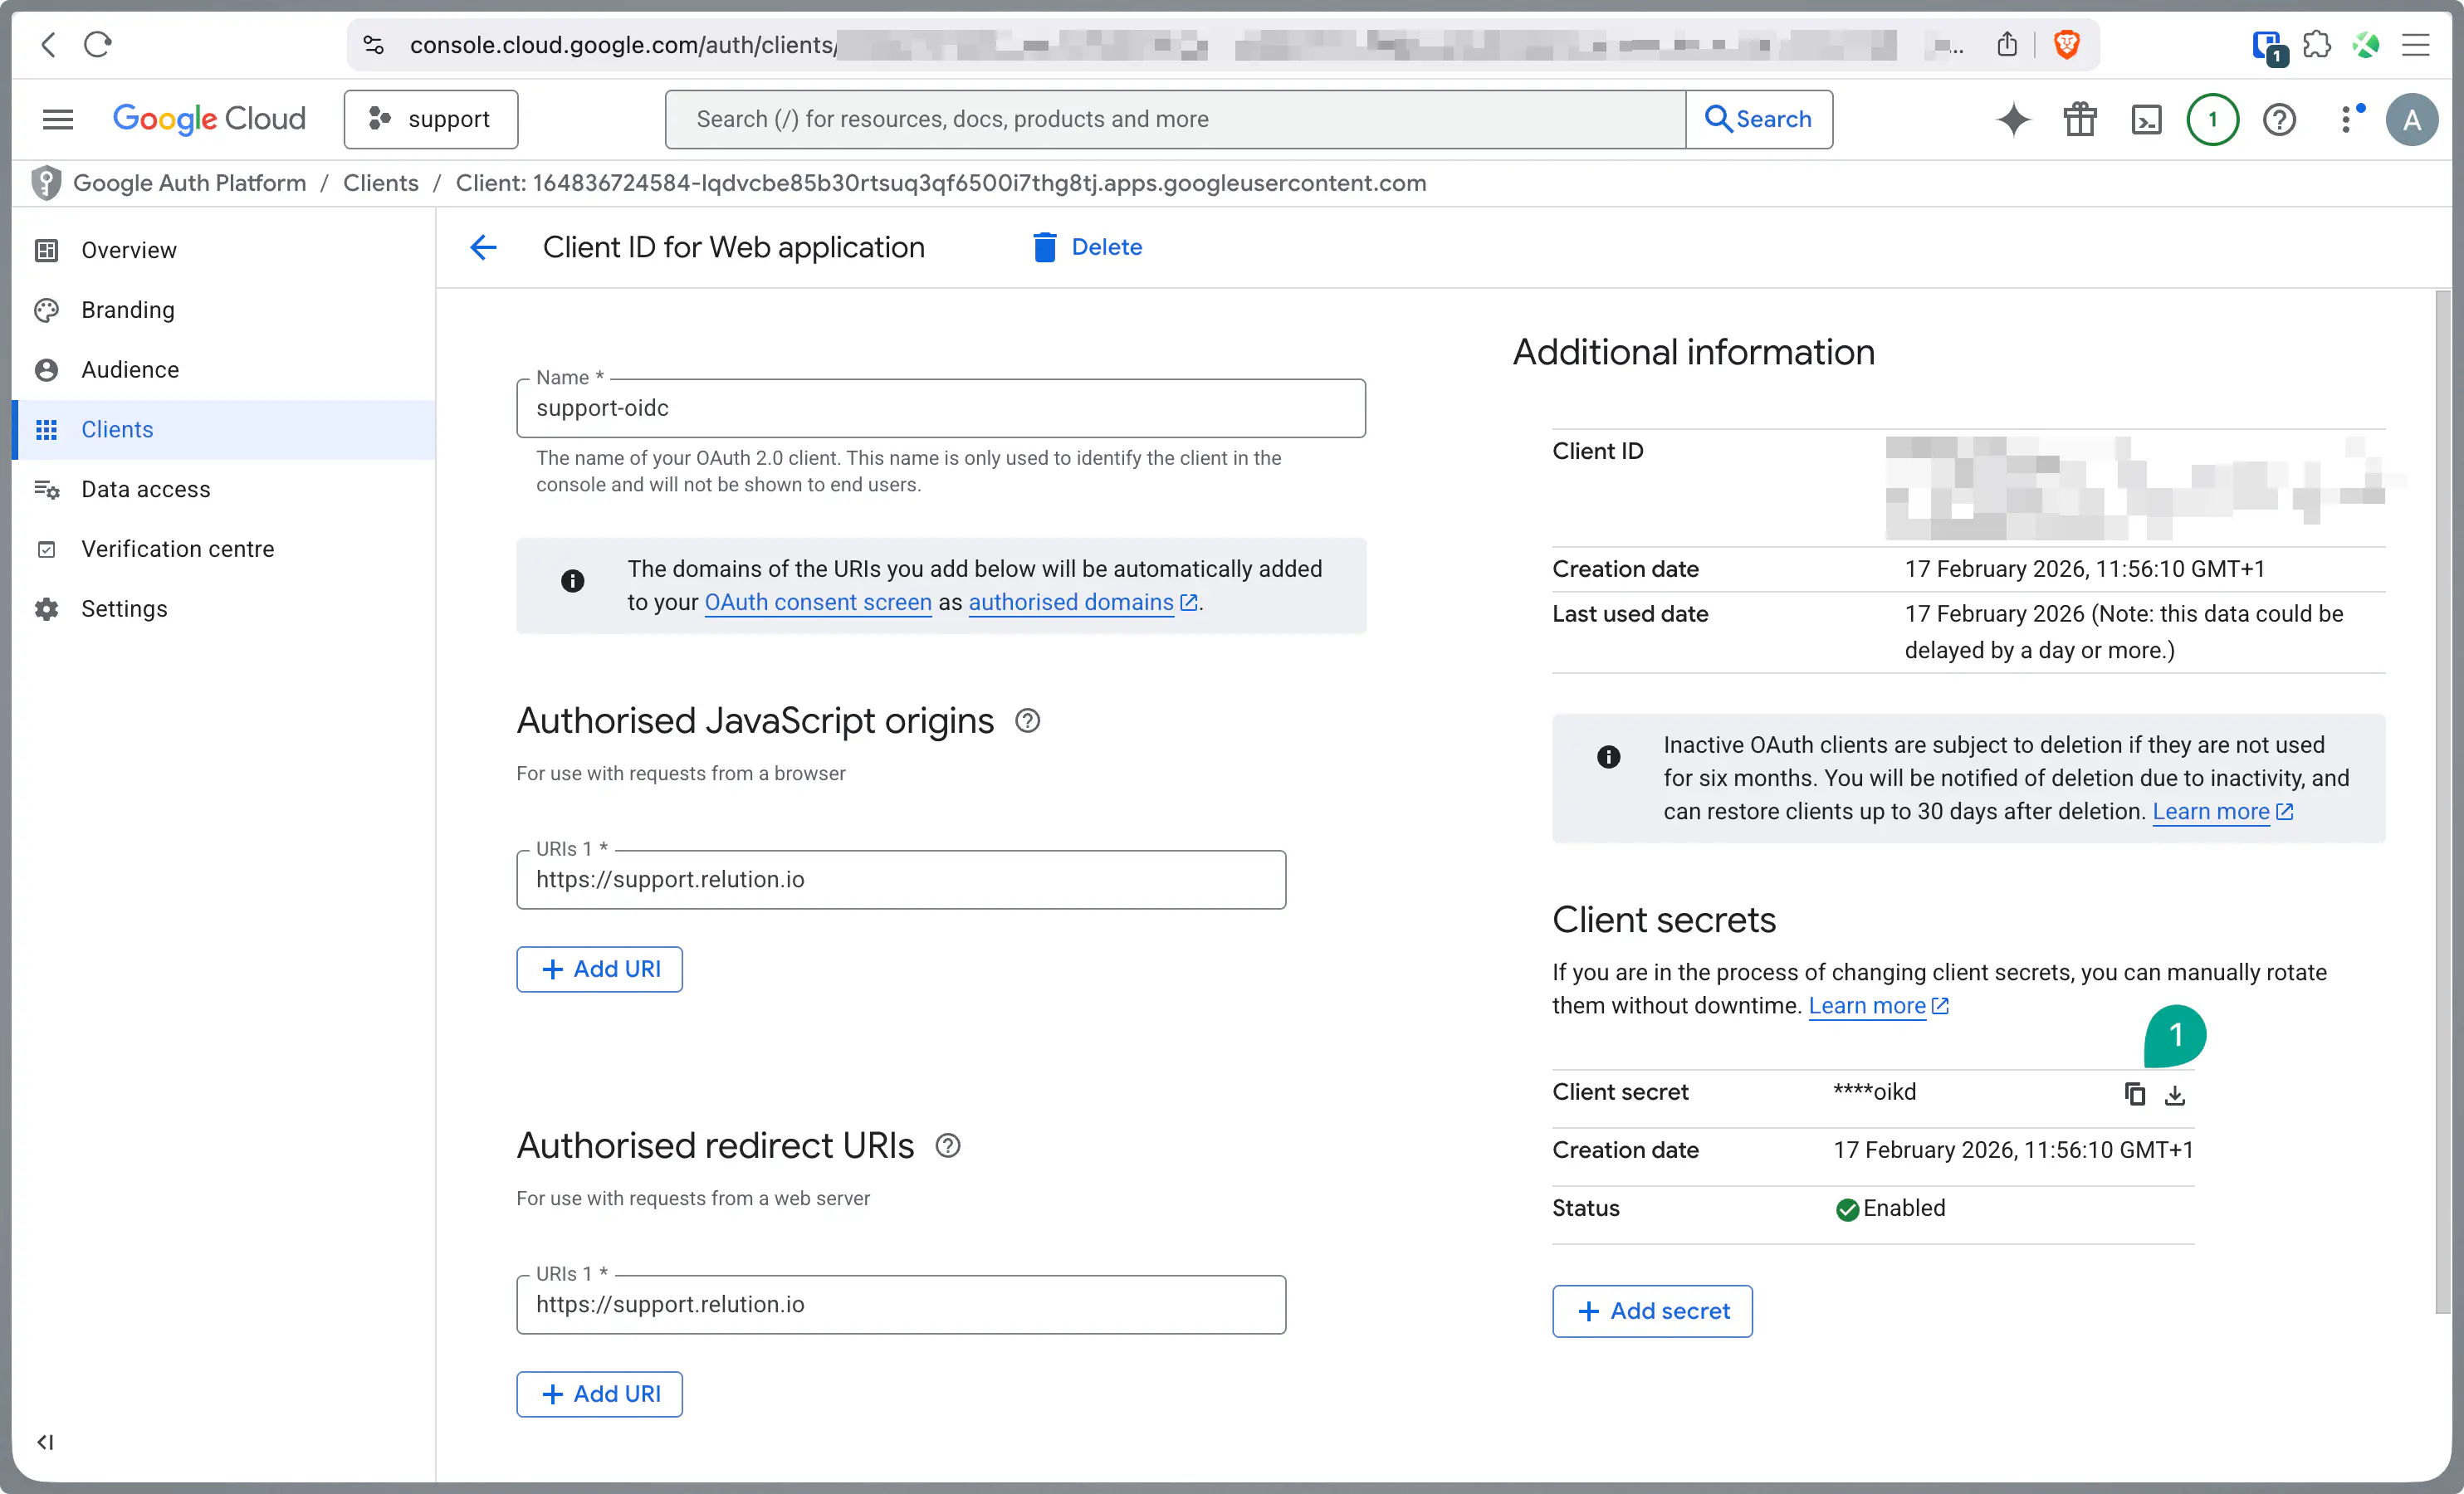Open the three-dot settings and utilities menu

2347,119
